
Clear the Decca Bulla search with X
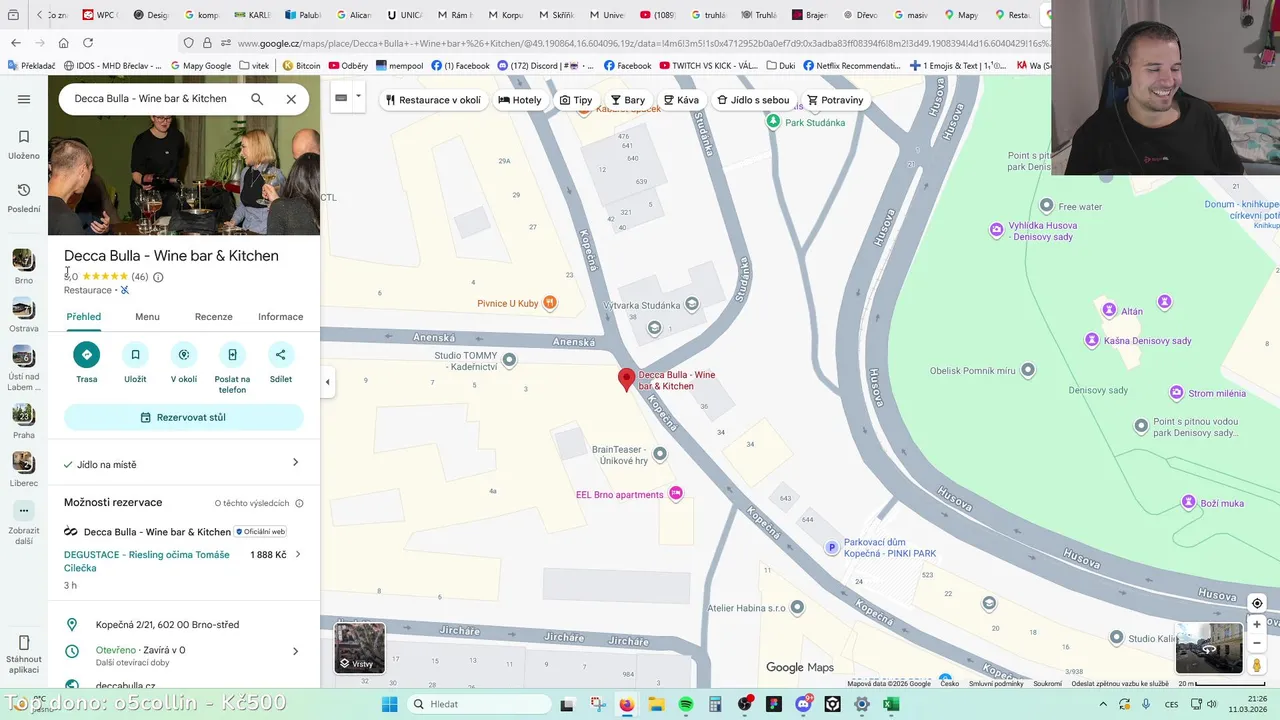tap(291, 99)
